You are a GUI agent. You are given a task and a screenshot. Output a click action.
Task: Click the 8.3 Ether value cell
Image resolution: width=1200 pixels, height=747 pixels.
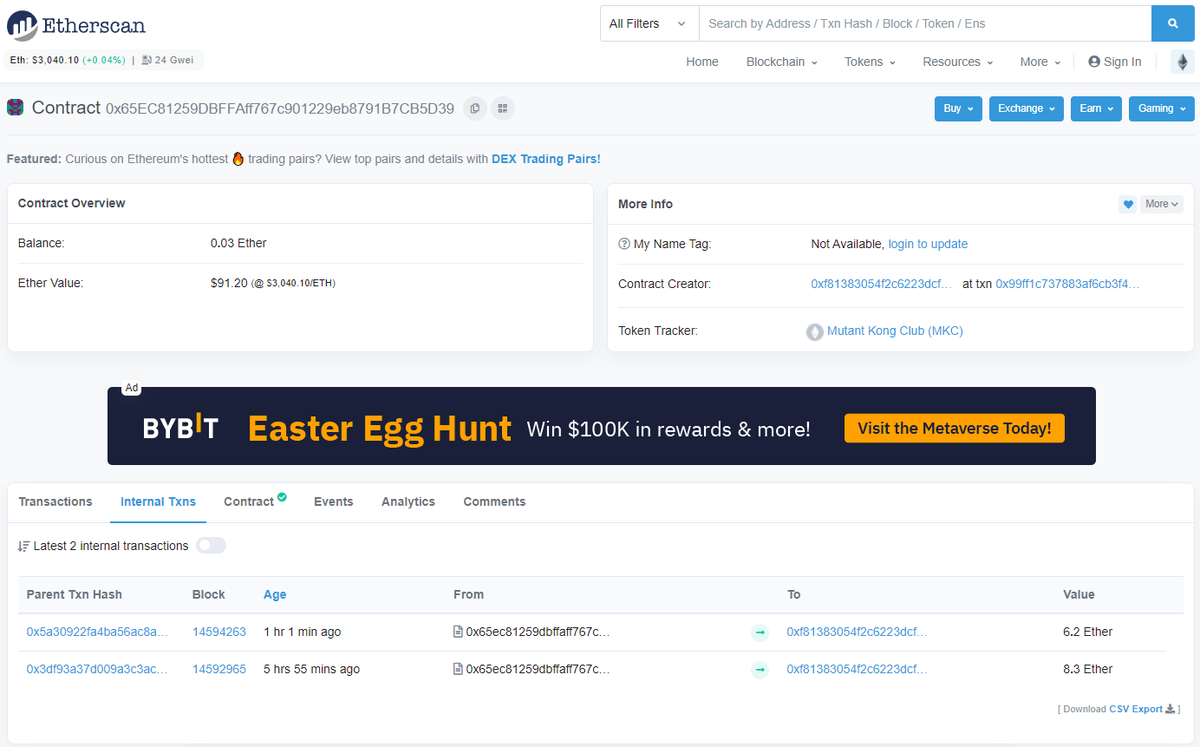(1088, 669)
